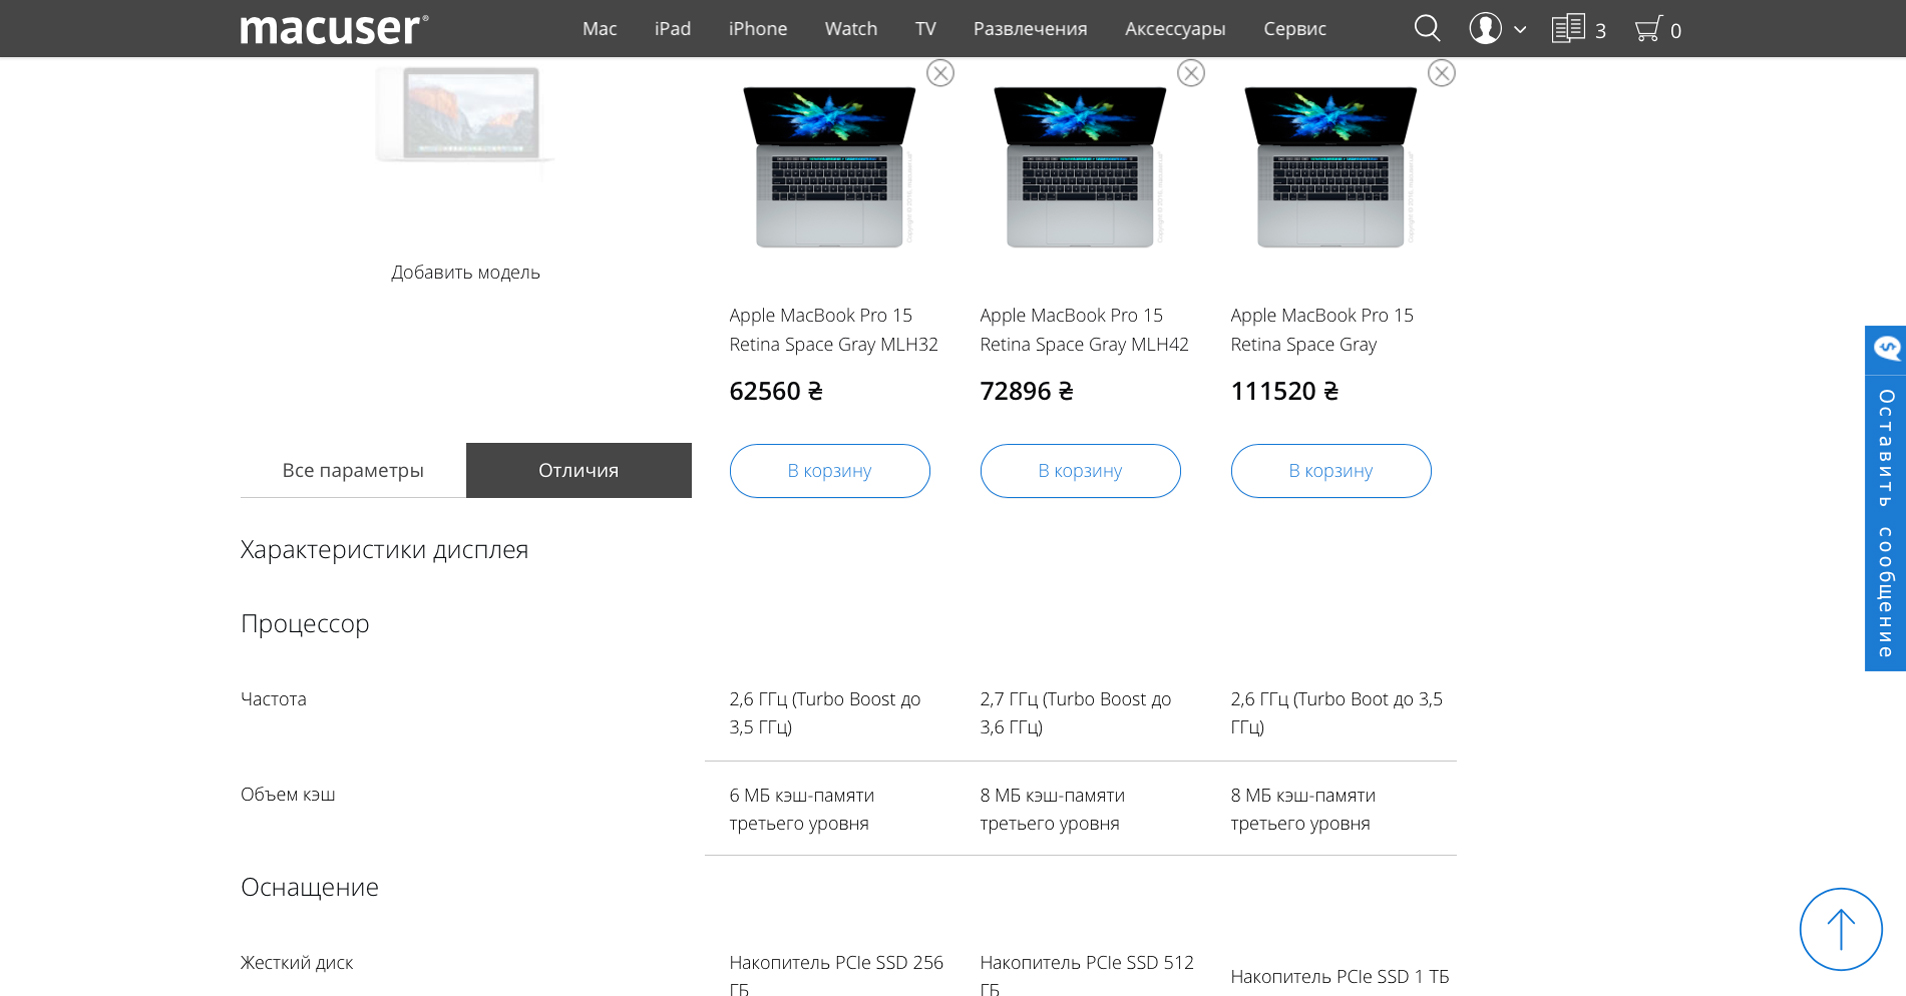The height and width of the screenshot is (996, 1906).
Task: Open the 'Оставить сообщение' side panel
Action: click(x=1886, y=523)
